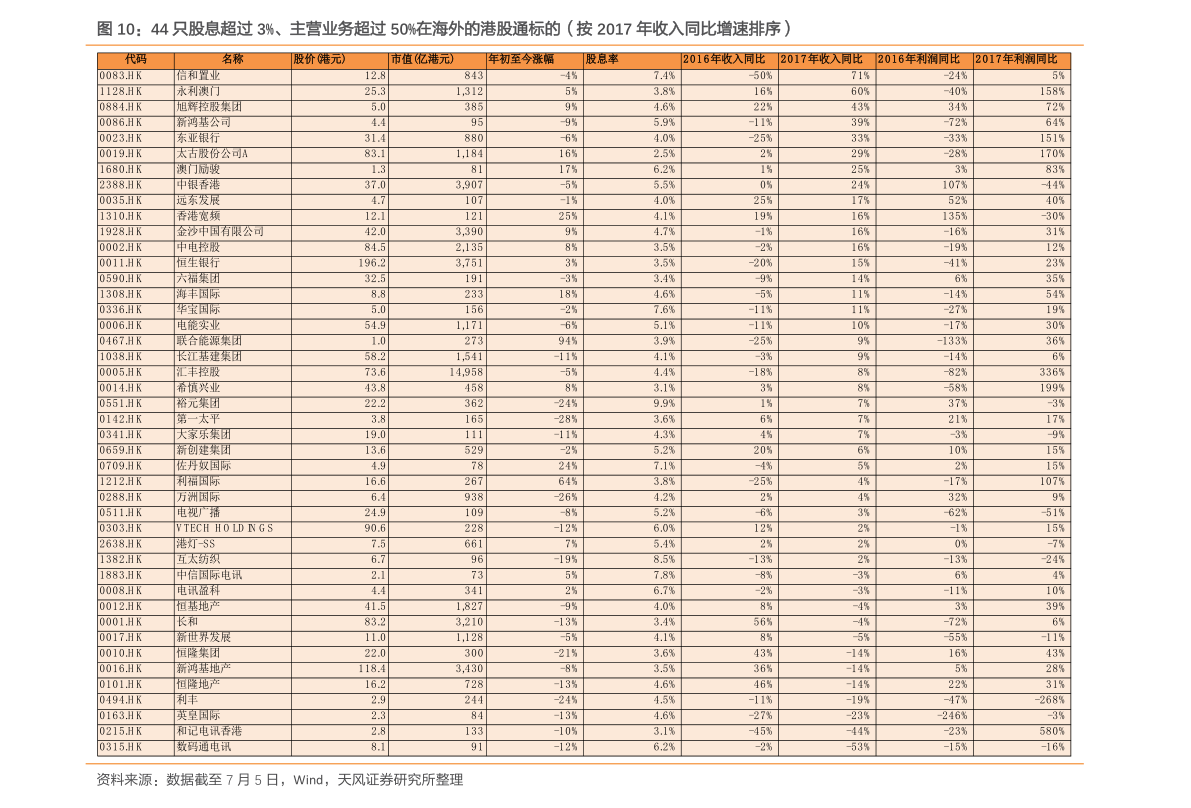Click the 2017年收入同比 column header

tap(821, 59)
